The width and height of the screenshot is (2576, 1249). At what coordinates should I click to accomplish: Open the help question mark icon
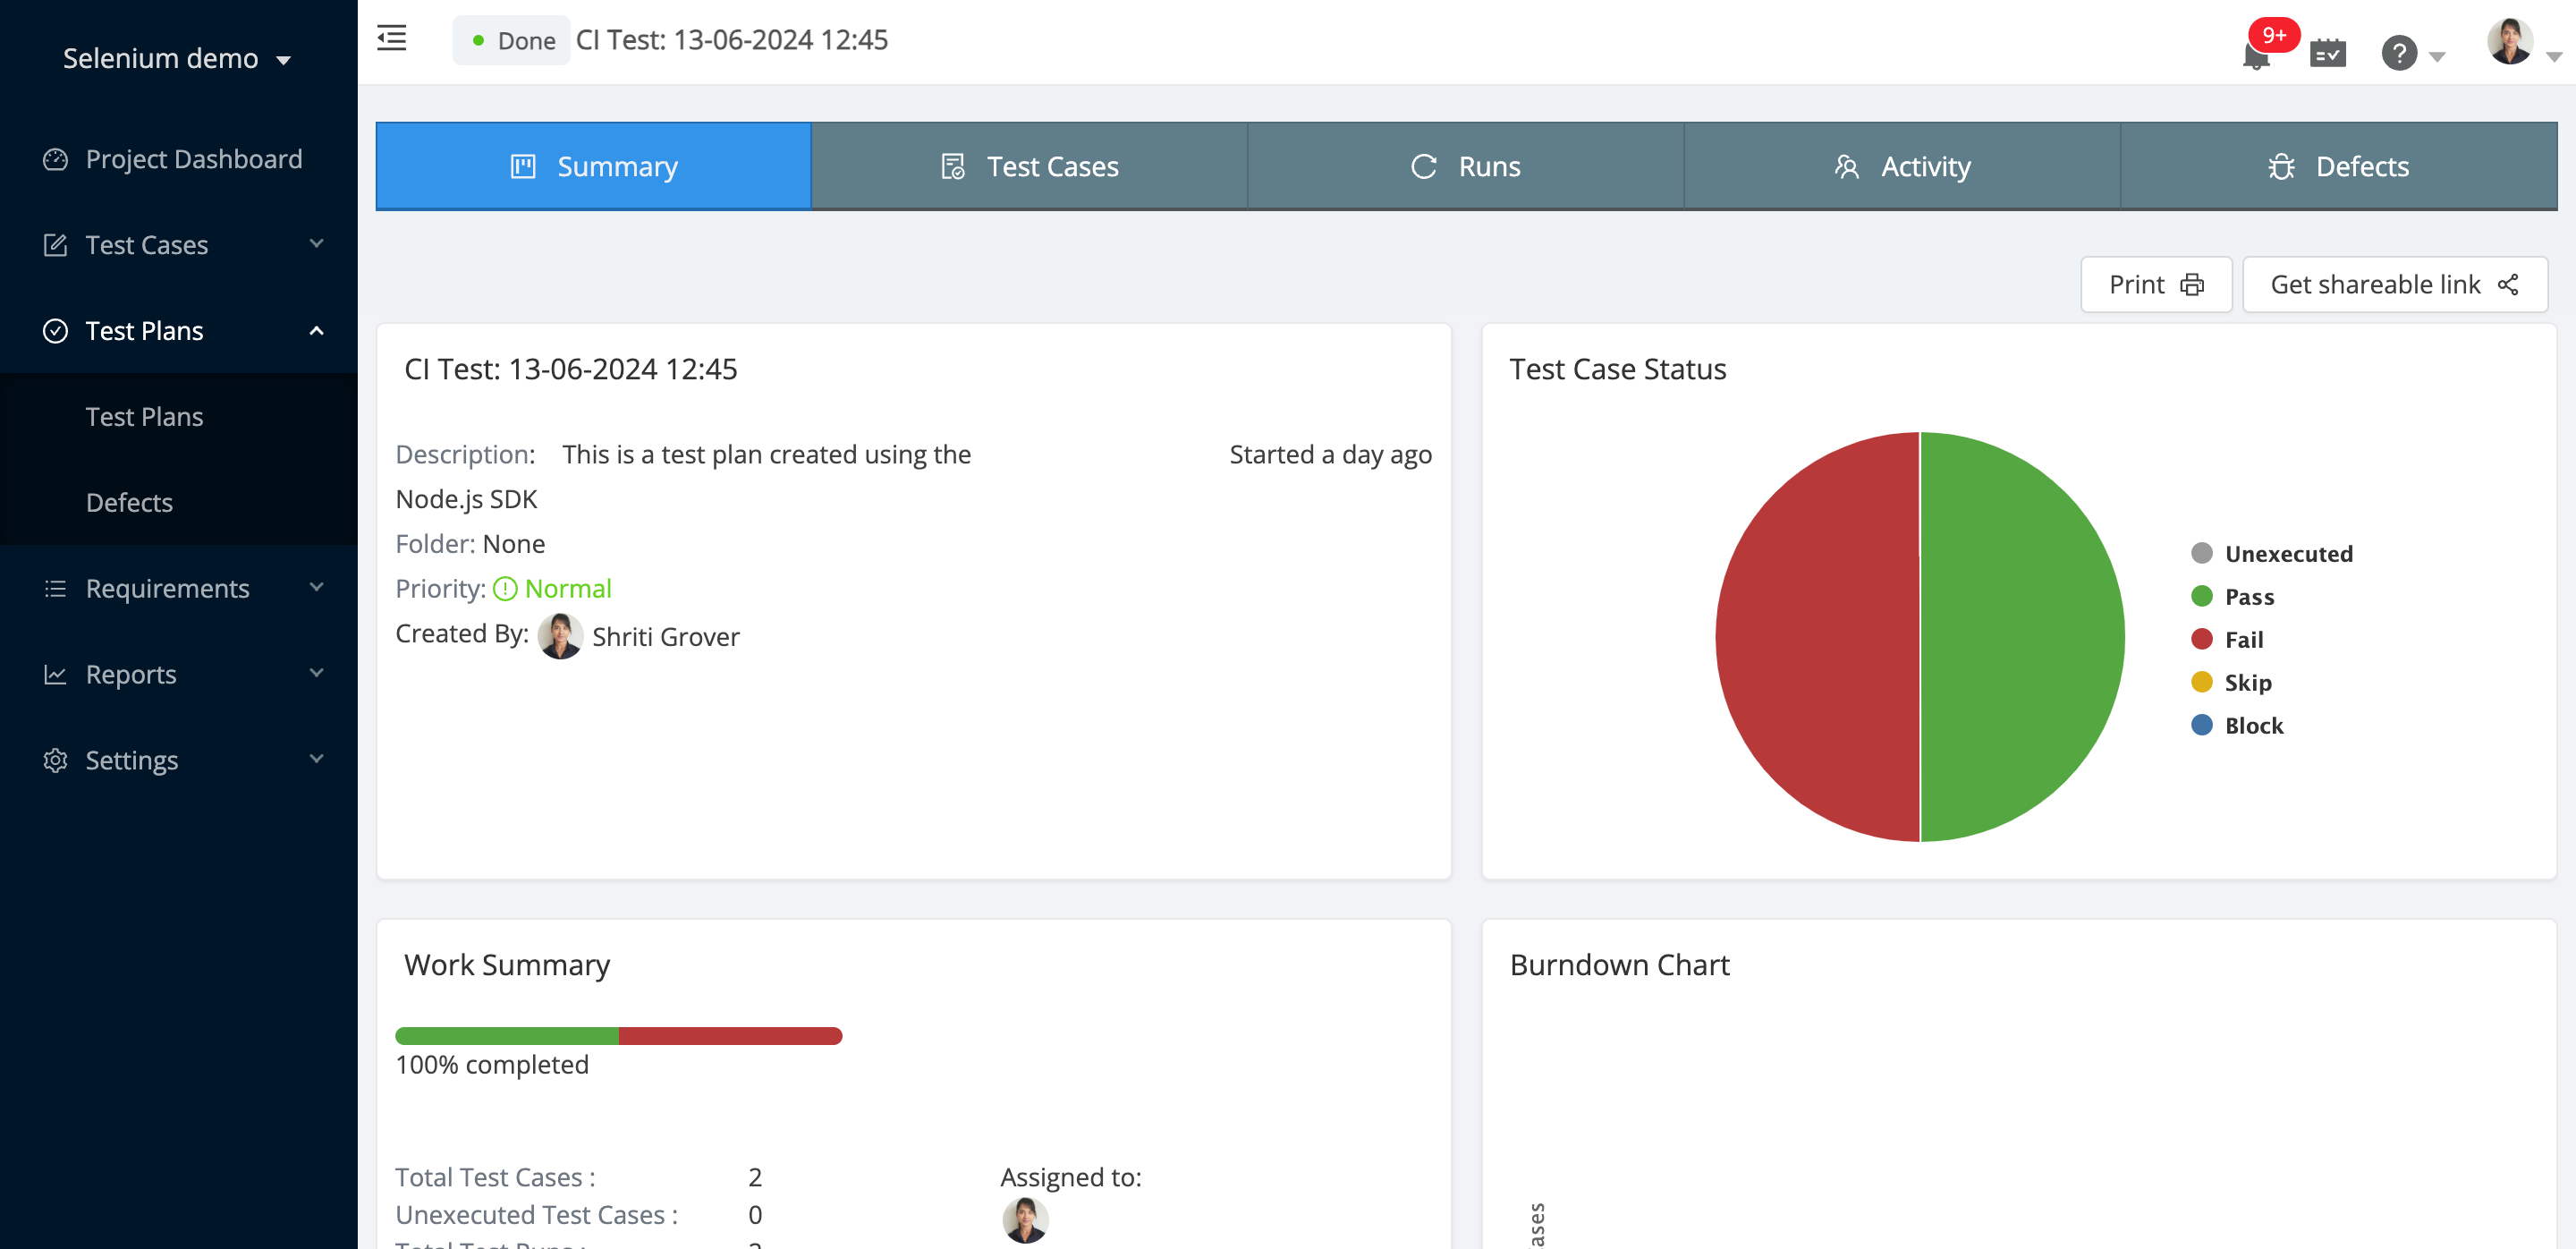pos(2398,52)
